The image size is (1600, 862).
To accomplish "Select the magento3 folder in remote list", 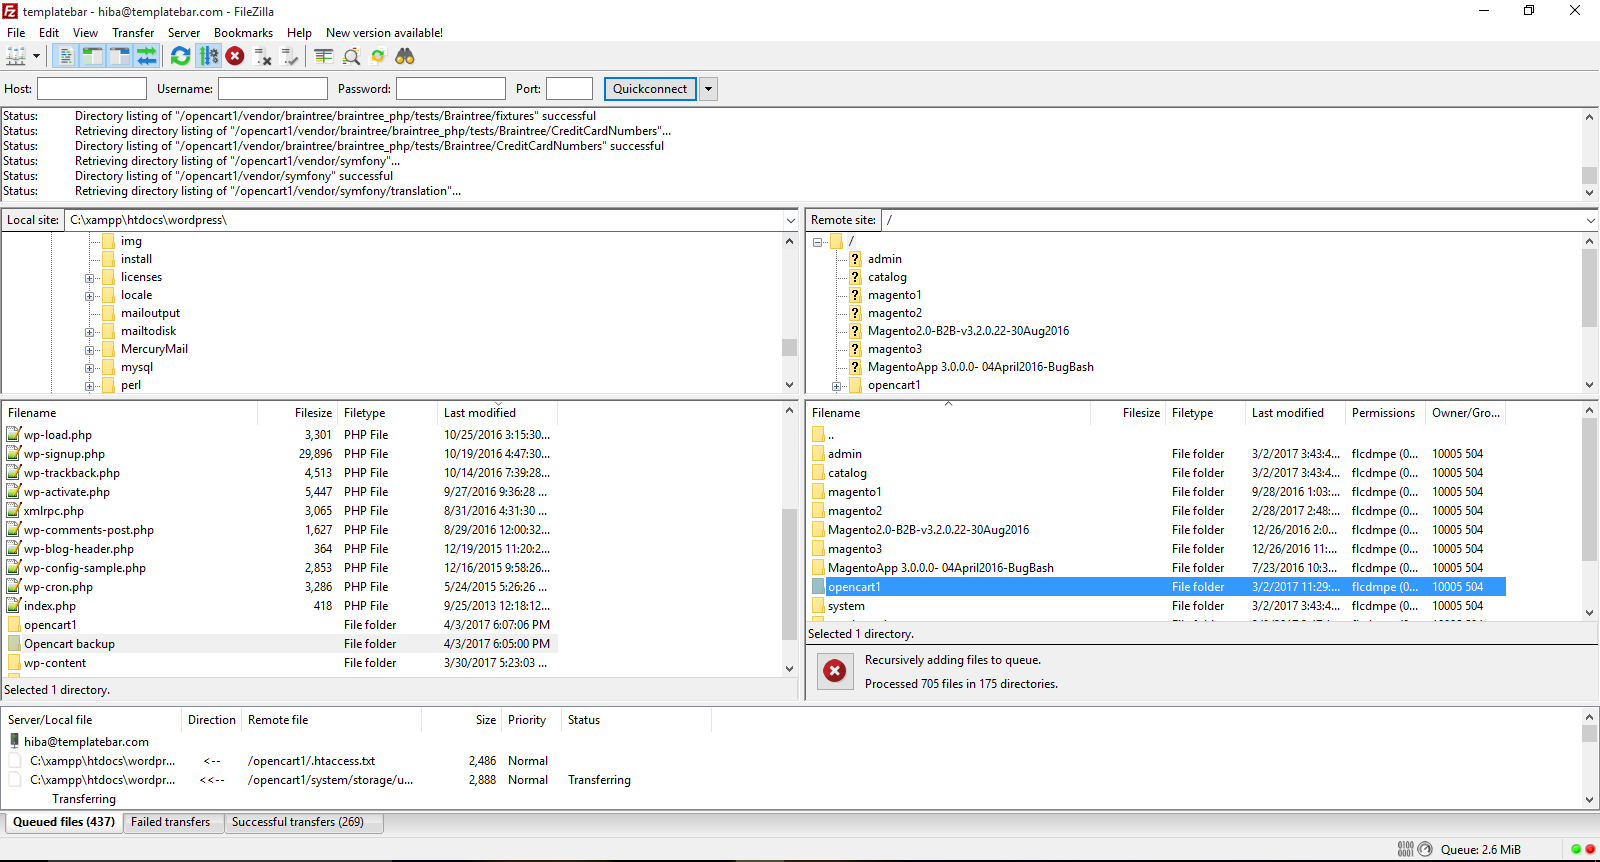I will (855, 549).
